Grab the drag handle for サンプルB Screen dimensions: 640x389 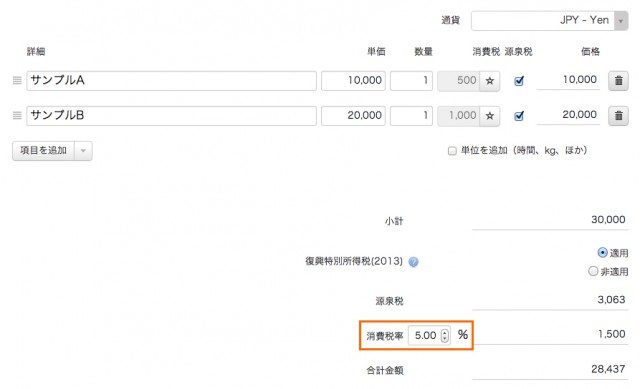[17, 116]
